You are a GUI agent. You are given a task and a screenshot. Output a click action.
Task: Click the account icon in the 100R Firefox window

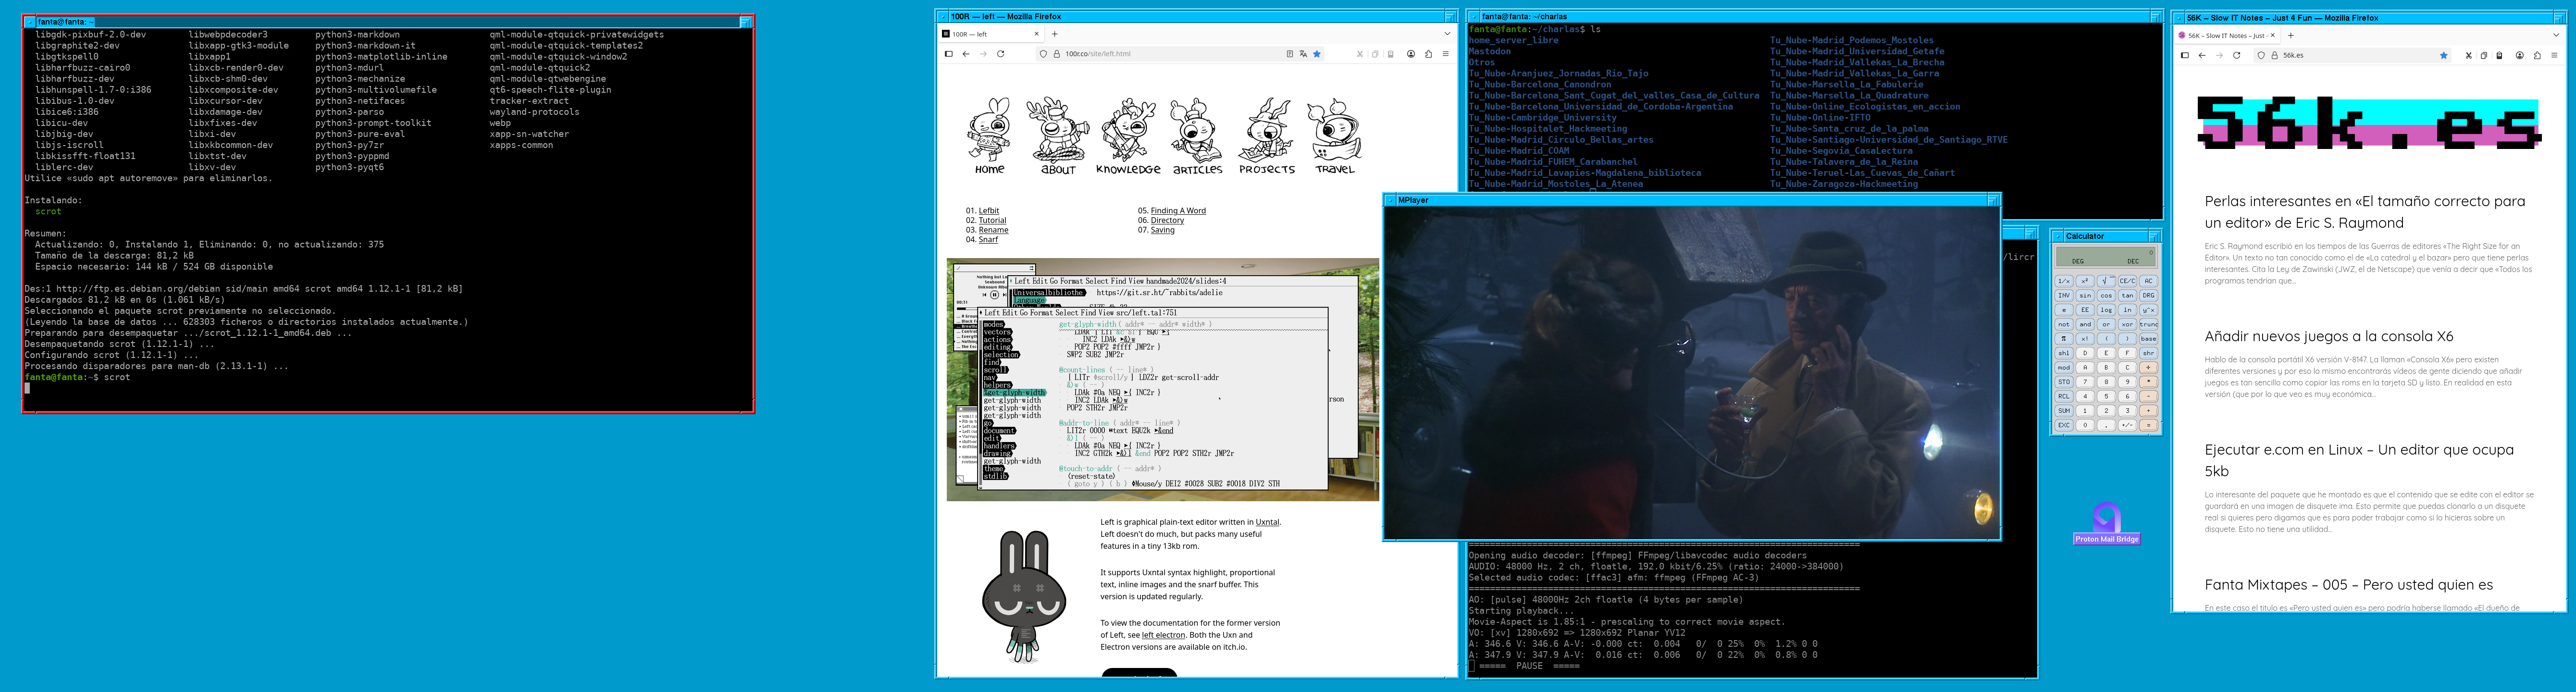coord(1411,54)
